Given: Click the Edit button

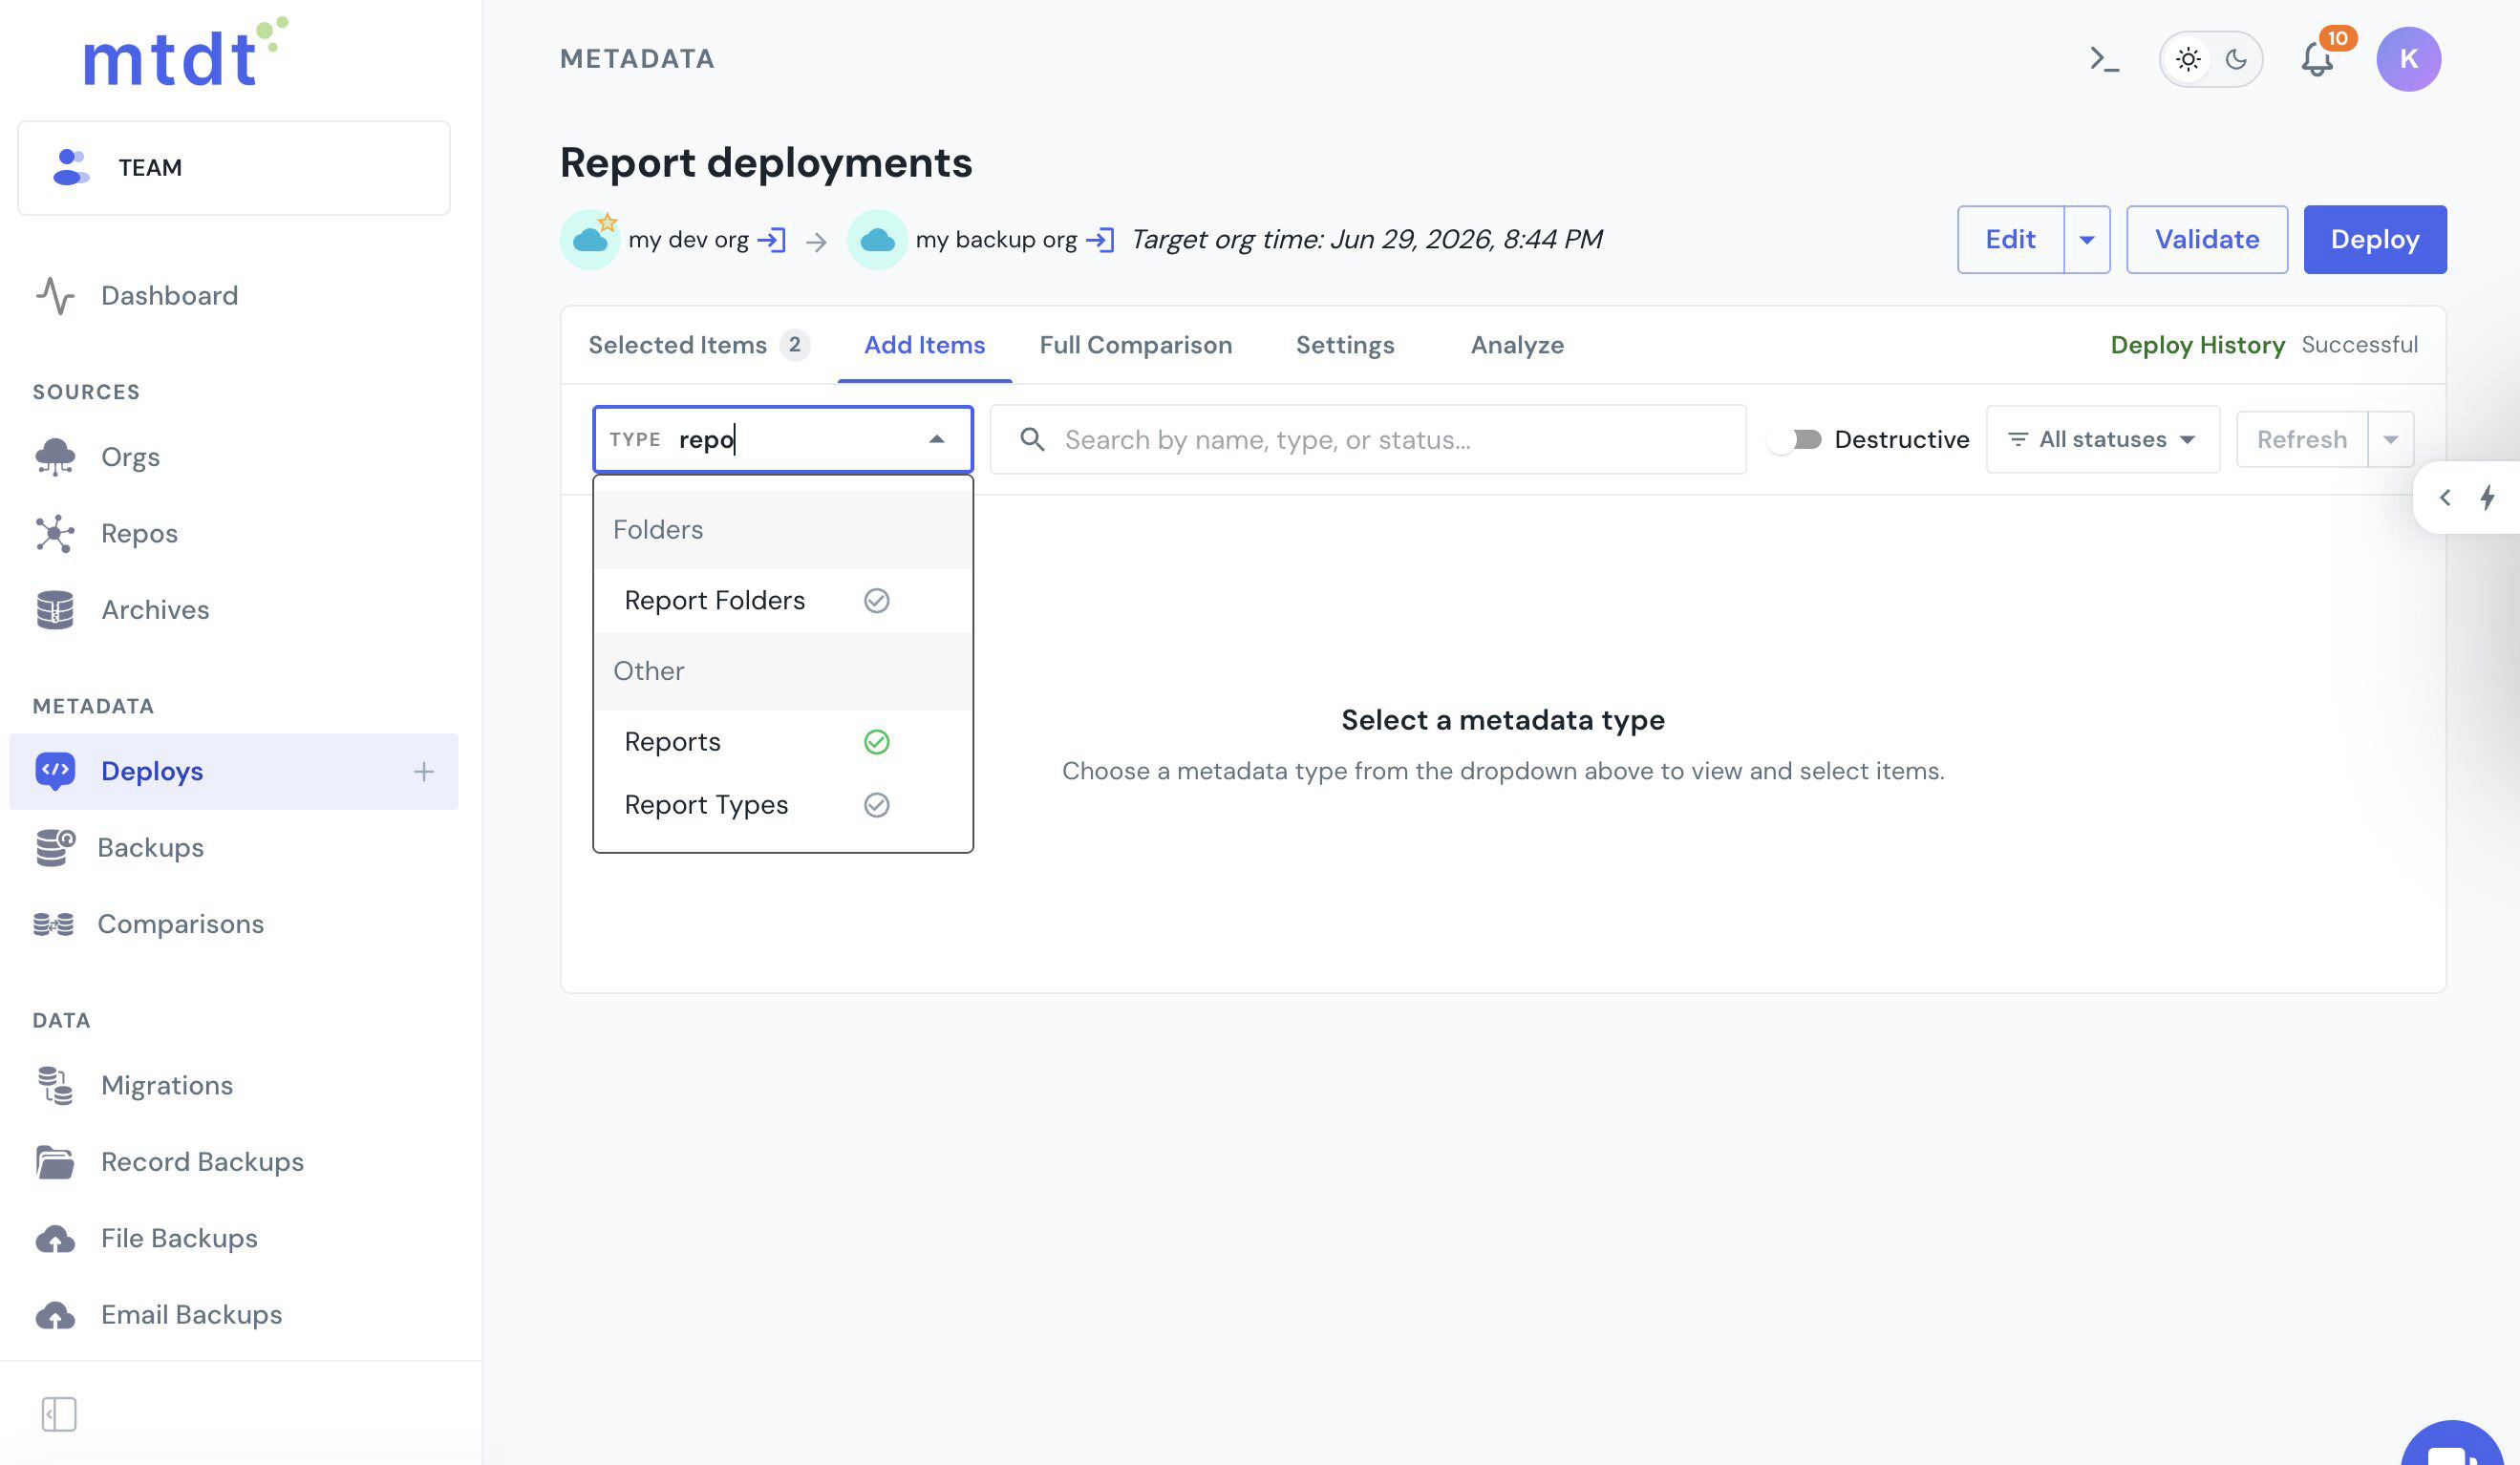Looking at the screenshot, I should coord(2010,240).
